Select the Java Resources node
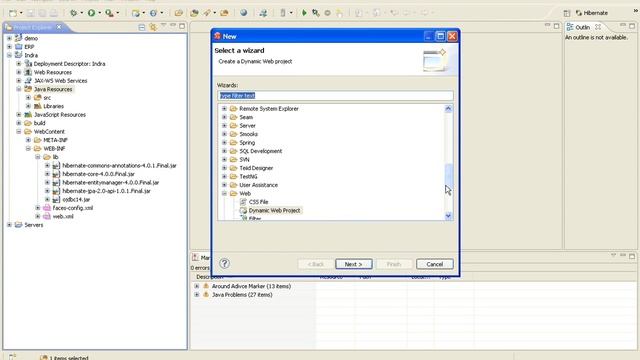This screenshot has height=360, width=640. tap(53, 89)
